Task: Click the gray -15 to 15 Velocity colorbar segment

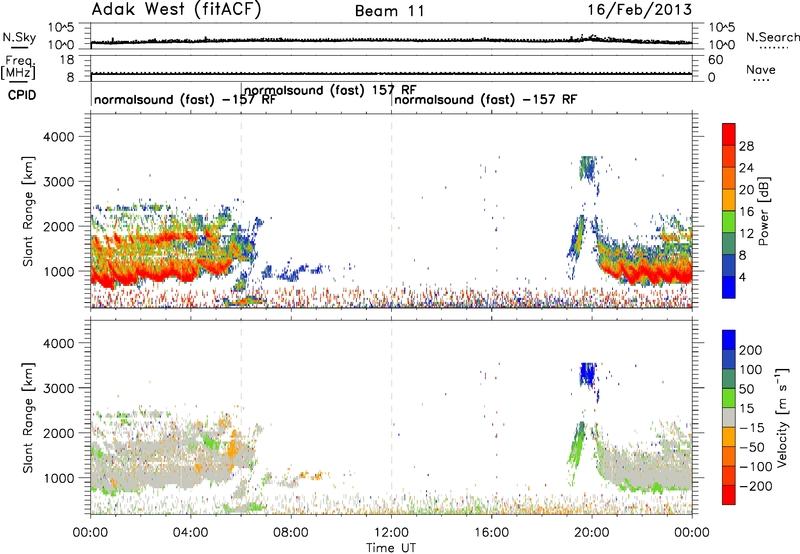Action: 729,417
